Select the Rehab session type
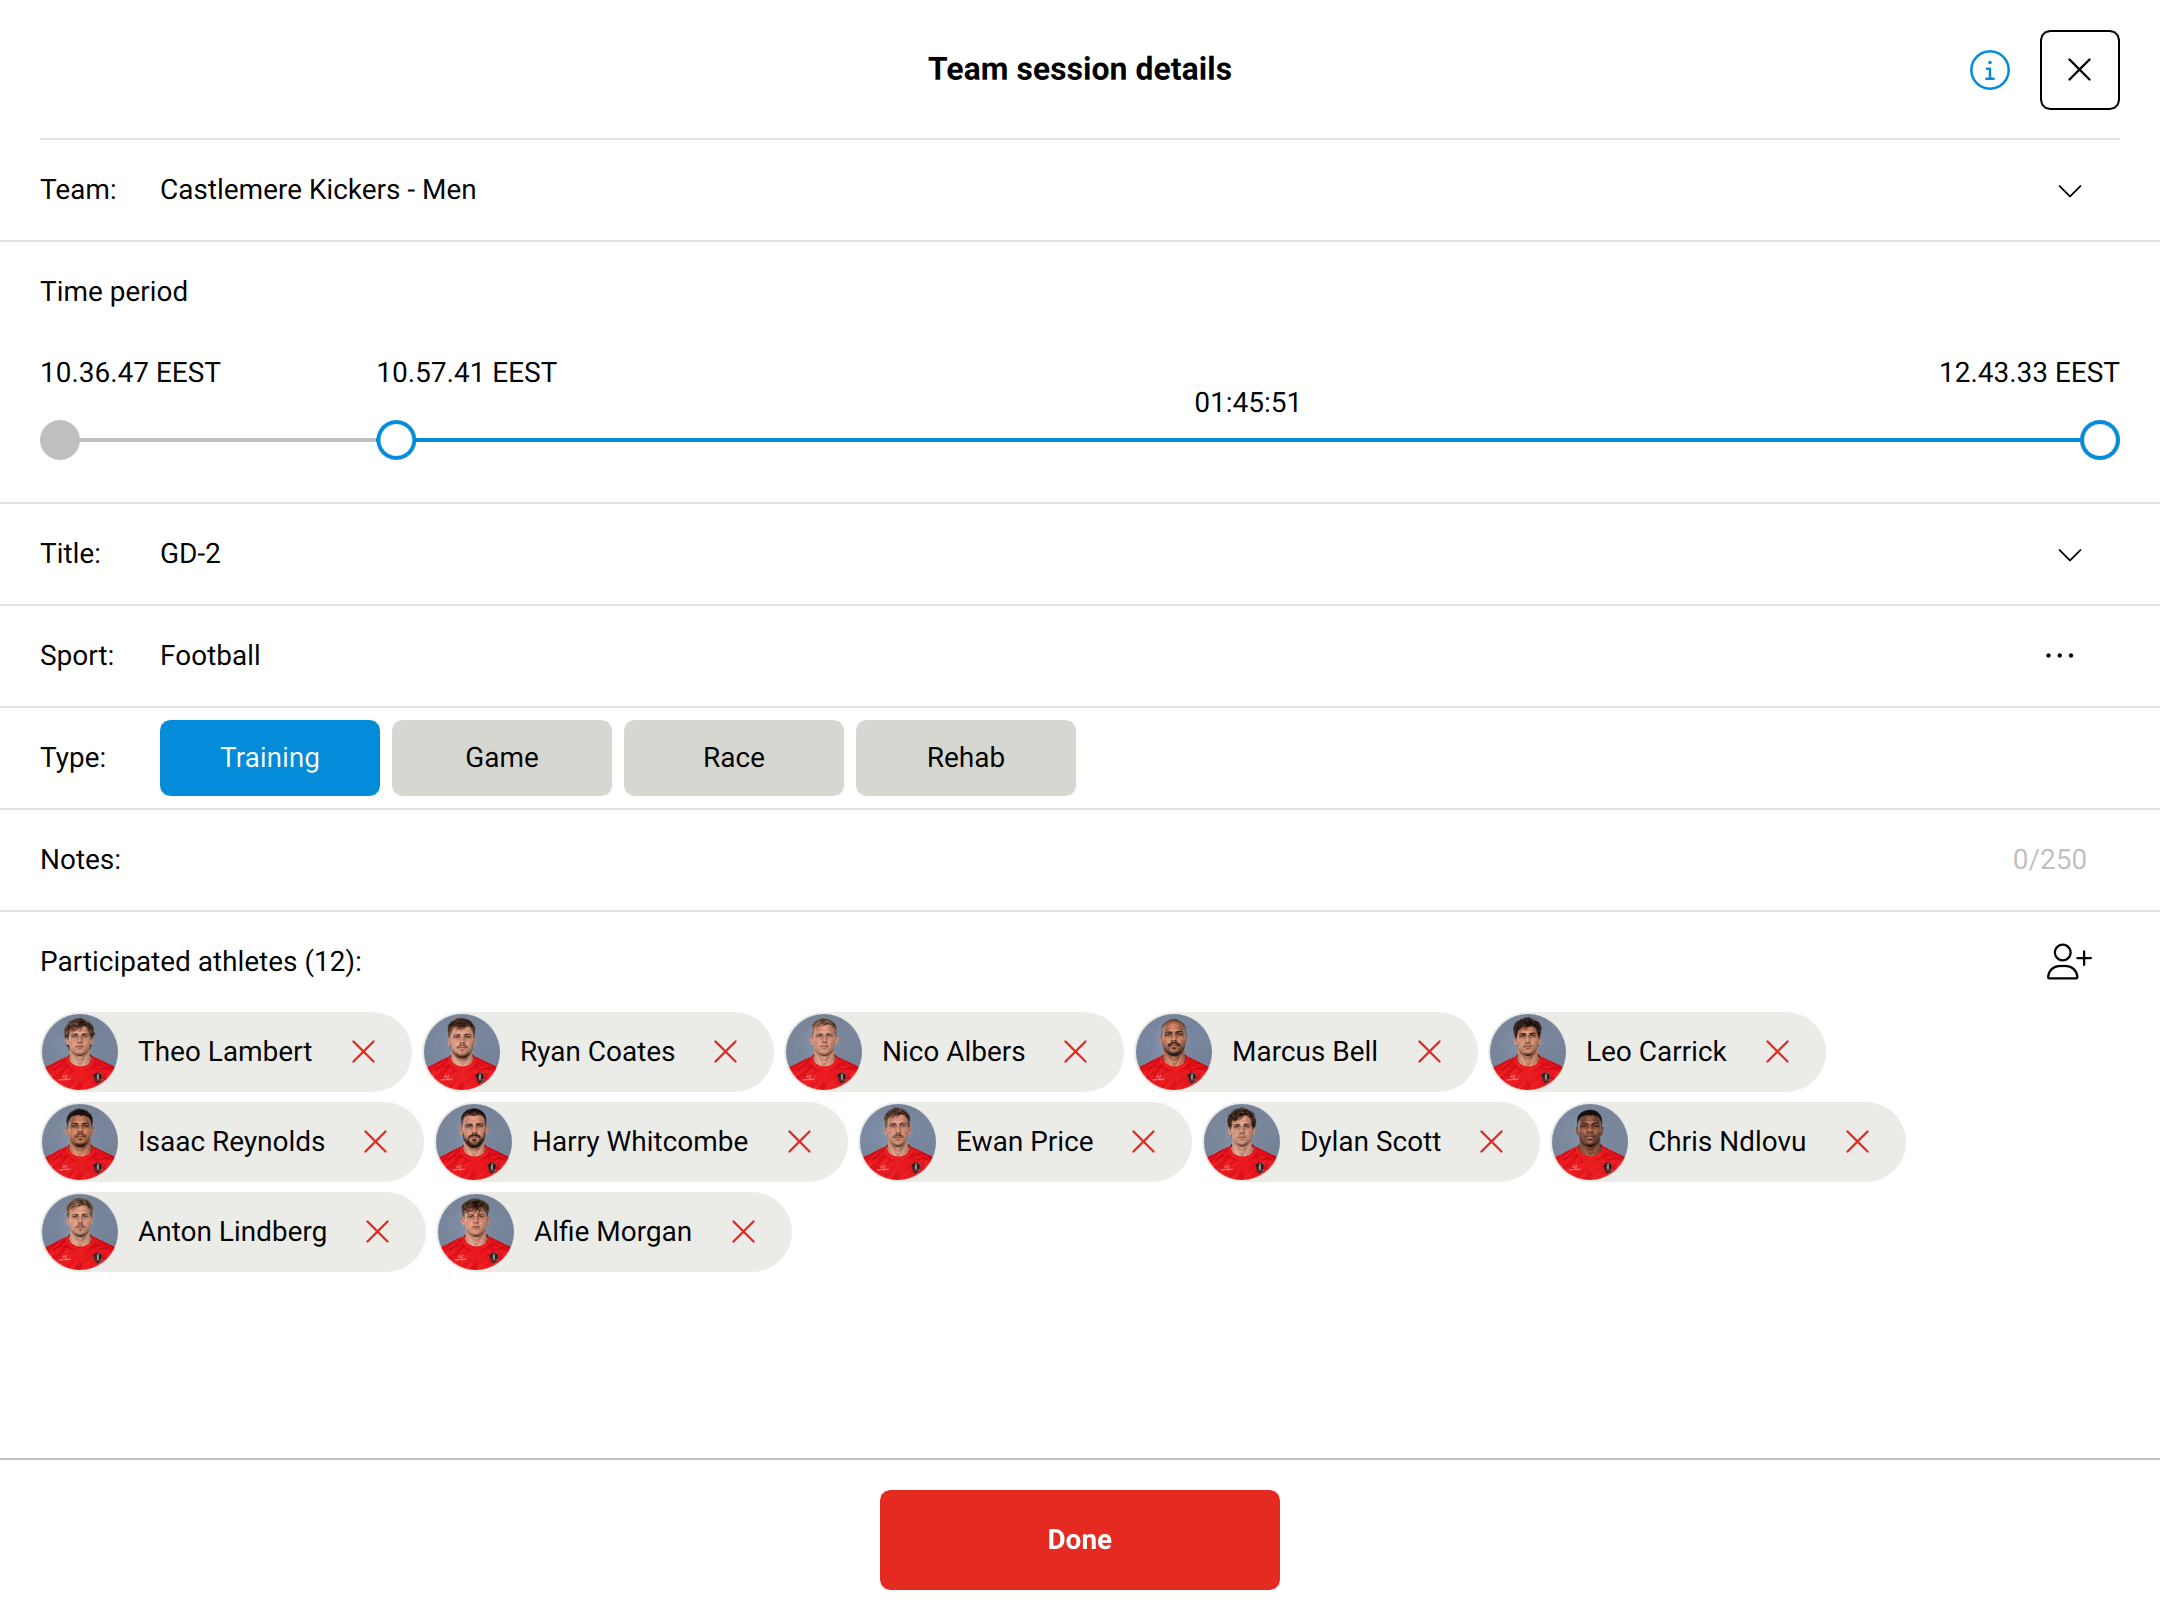The height and width of the screenshot is (1620, 2160). point(966,758)
